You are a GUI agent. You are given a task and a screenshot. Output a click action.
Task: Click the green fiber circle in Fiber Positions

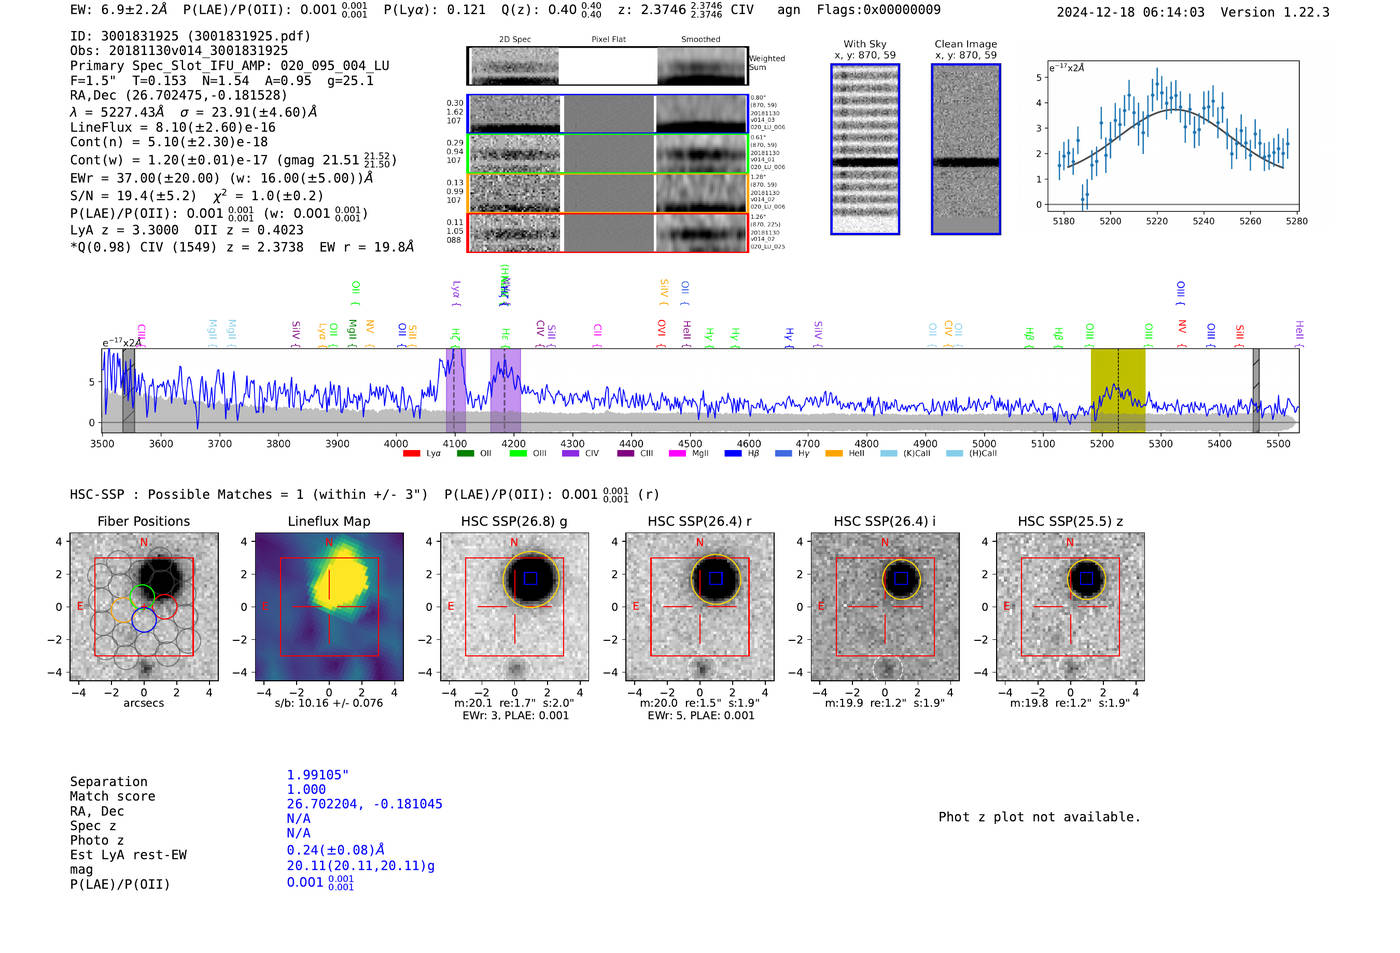pos(142,595)
